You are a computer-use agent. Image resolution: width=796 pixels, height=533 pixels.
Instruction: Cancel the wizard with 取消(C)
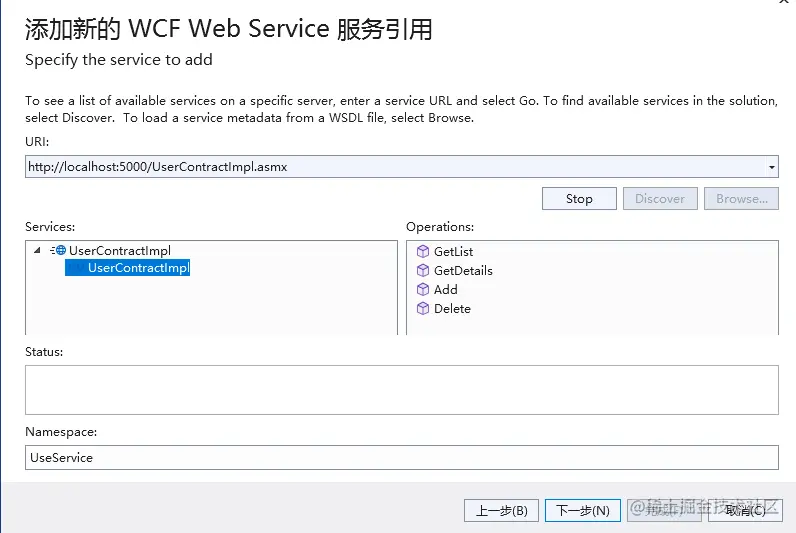tap(745, 510)
